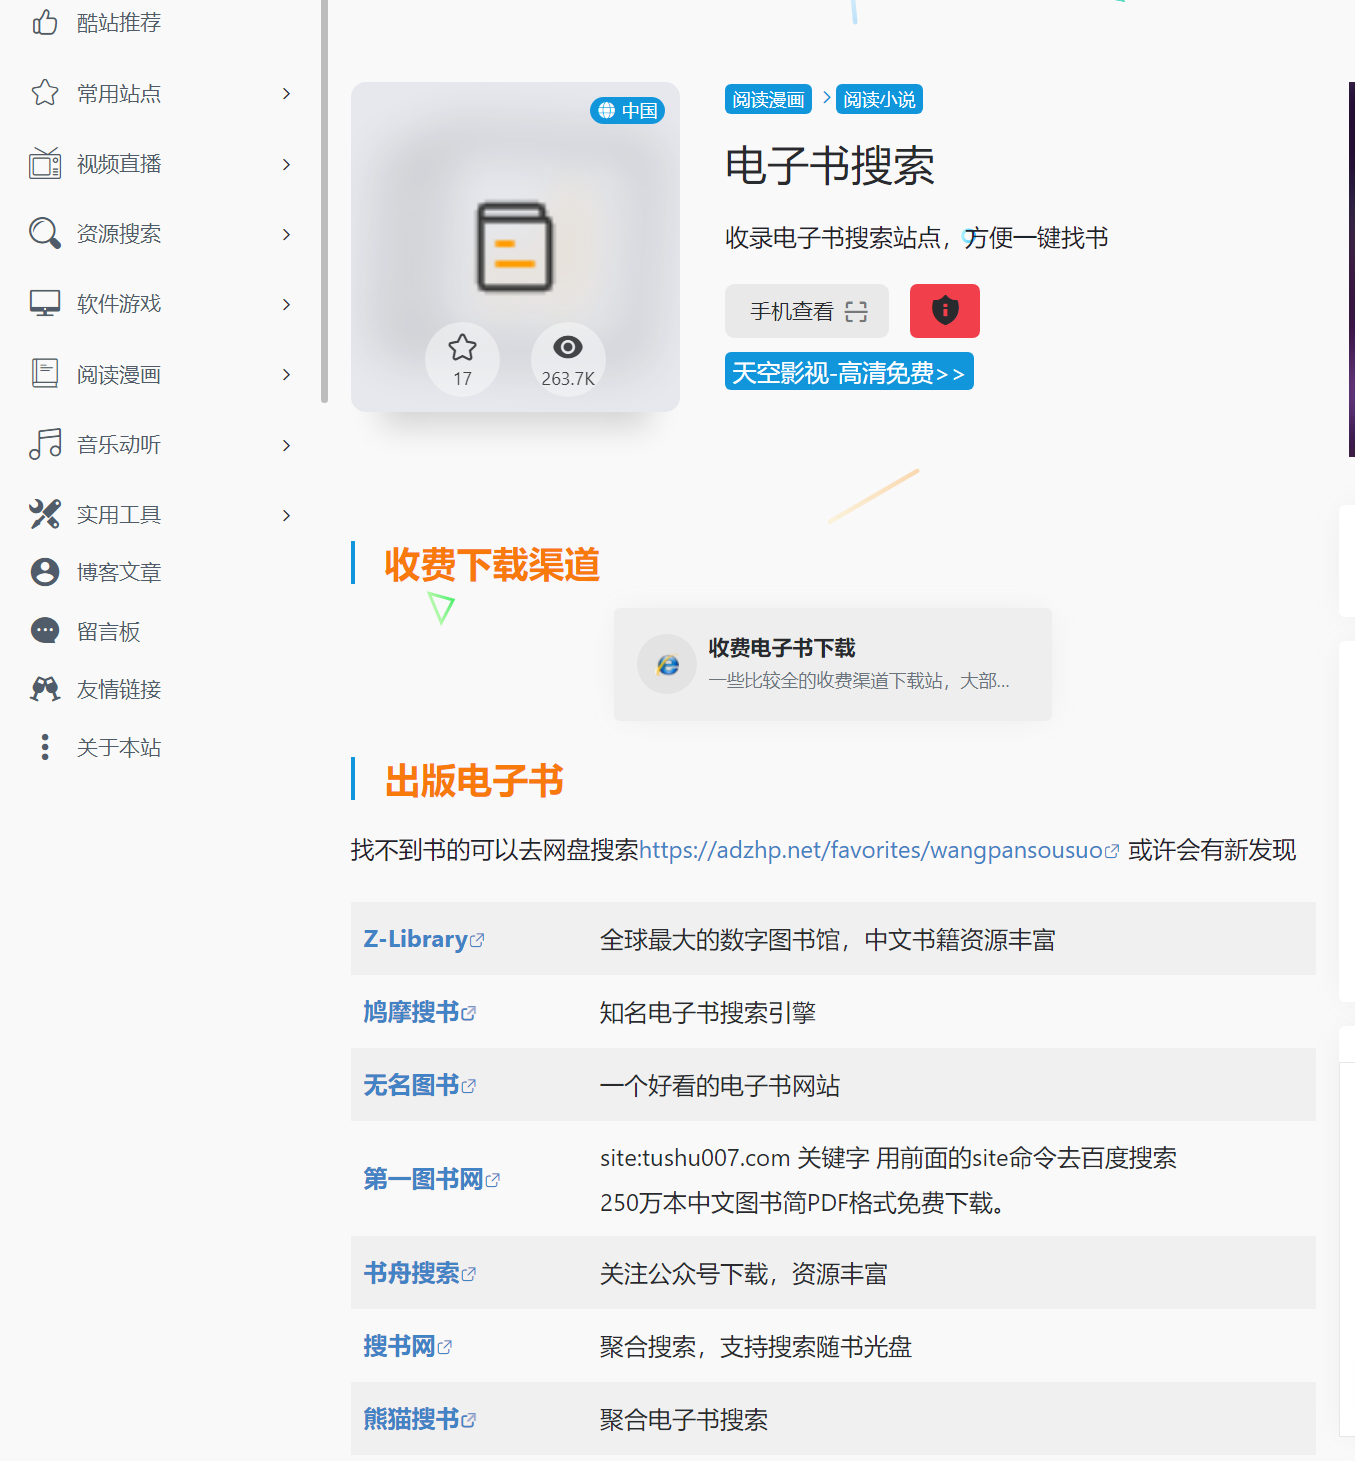Click 天空影视-高清免费>> banner link
1355x1461 pixels.
[x=849, y=372]
